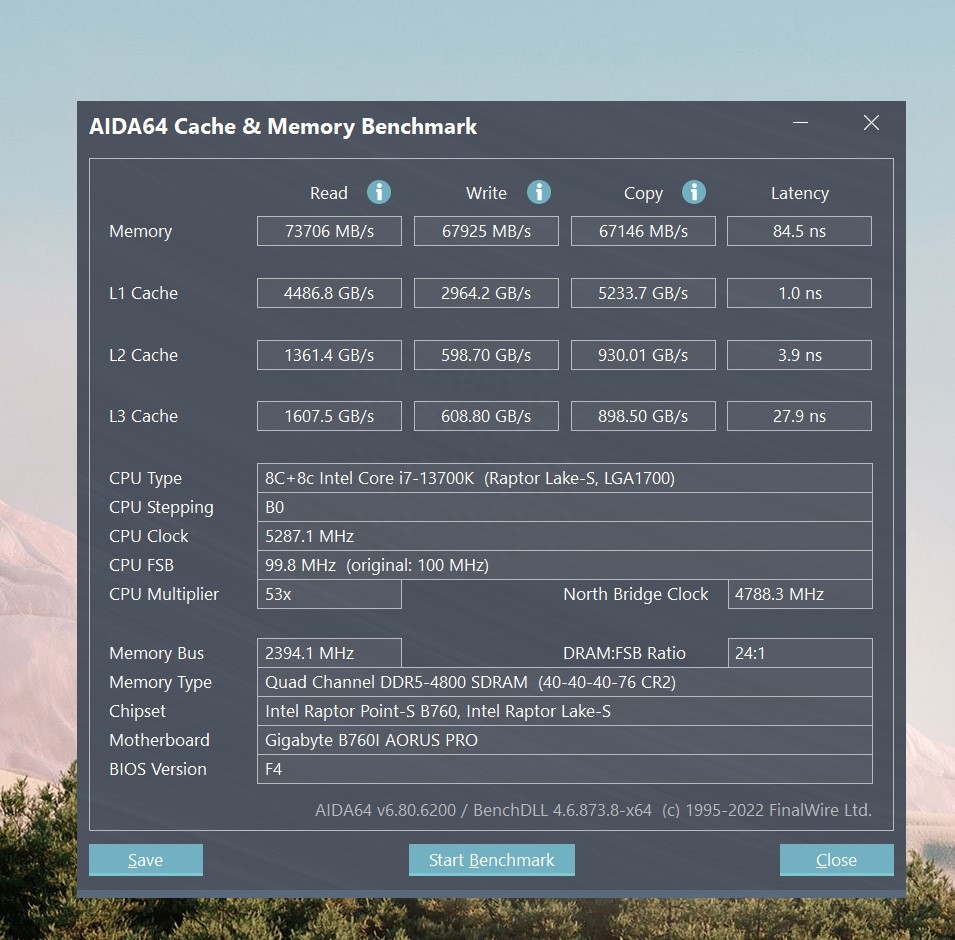Click Memory Type DDR5-4800 field
Viewport: 955px width, 940px height.
(565, 682)
